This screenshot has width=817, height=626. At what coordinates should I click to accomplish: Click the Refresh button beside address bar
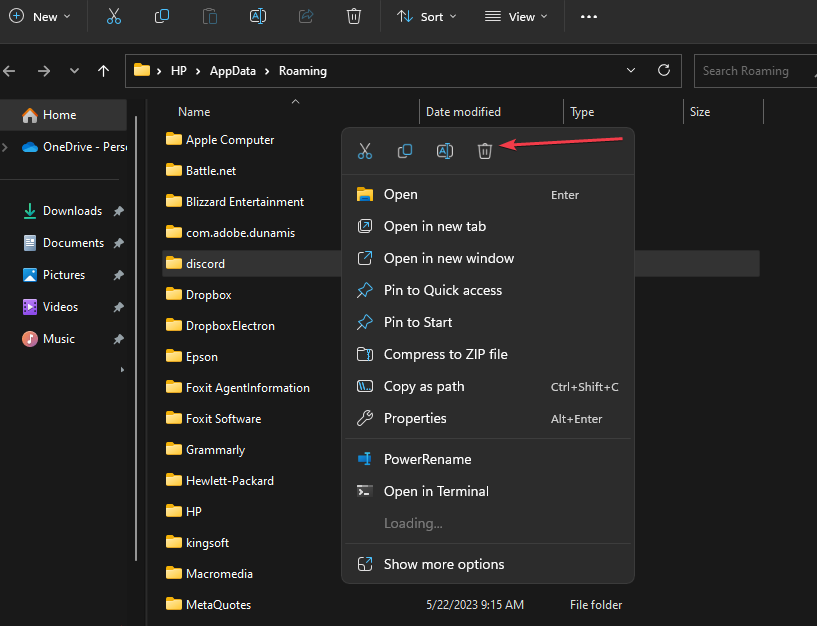coord(663,71)
